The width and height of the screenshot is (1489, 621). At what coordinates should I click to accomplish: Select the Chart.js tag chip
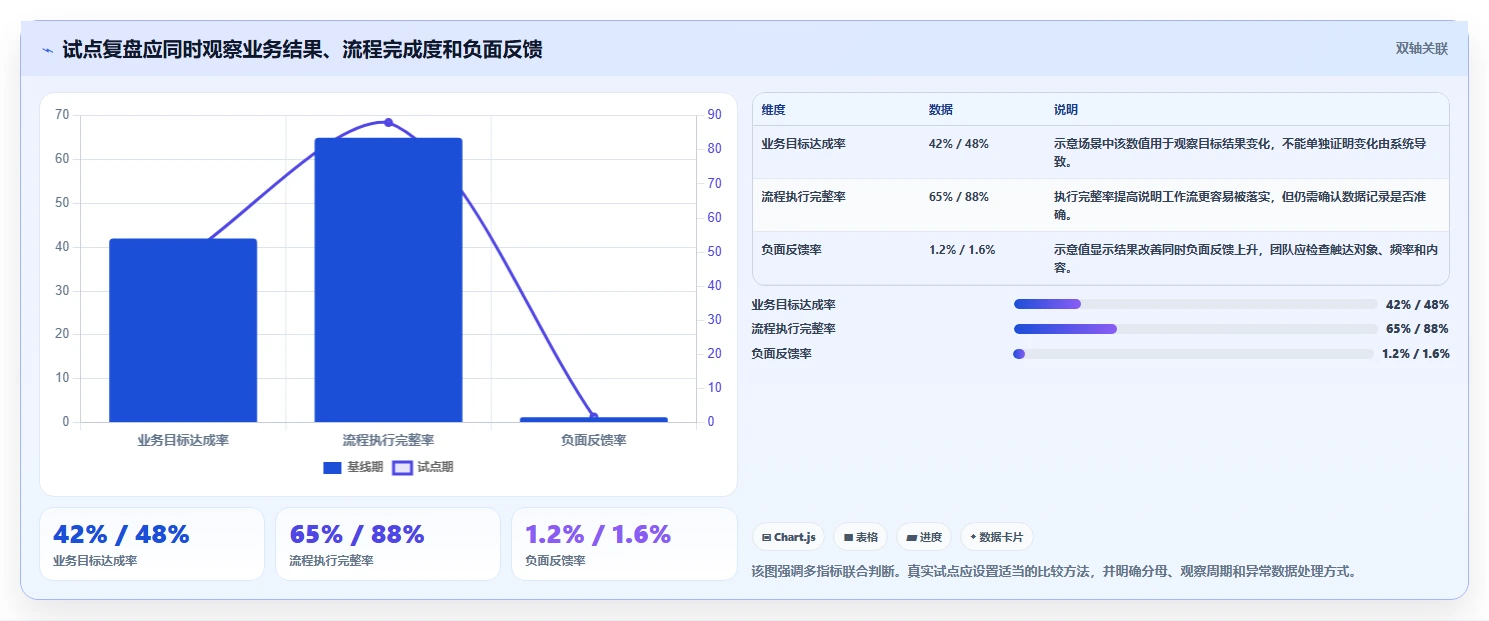pyautogui.click(x=788, y=537)
